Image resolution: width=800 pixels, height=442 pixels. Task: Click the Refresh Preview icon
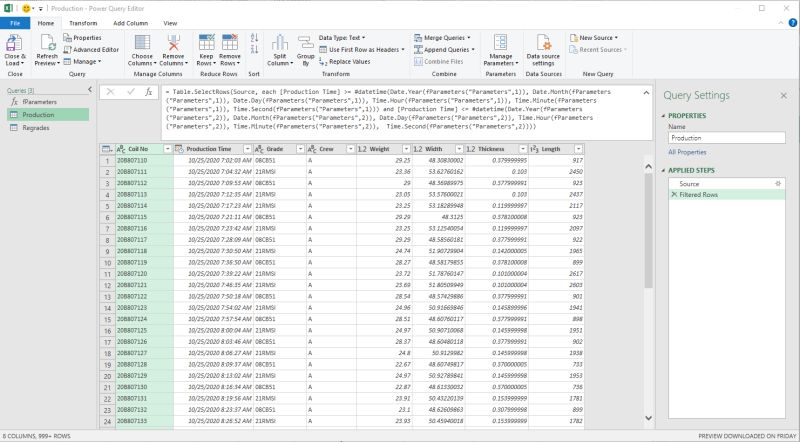click(47, 44)
